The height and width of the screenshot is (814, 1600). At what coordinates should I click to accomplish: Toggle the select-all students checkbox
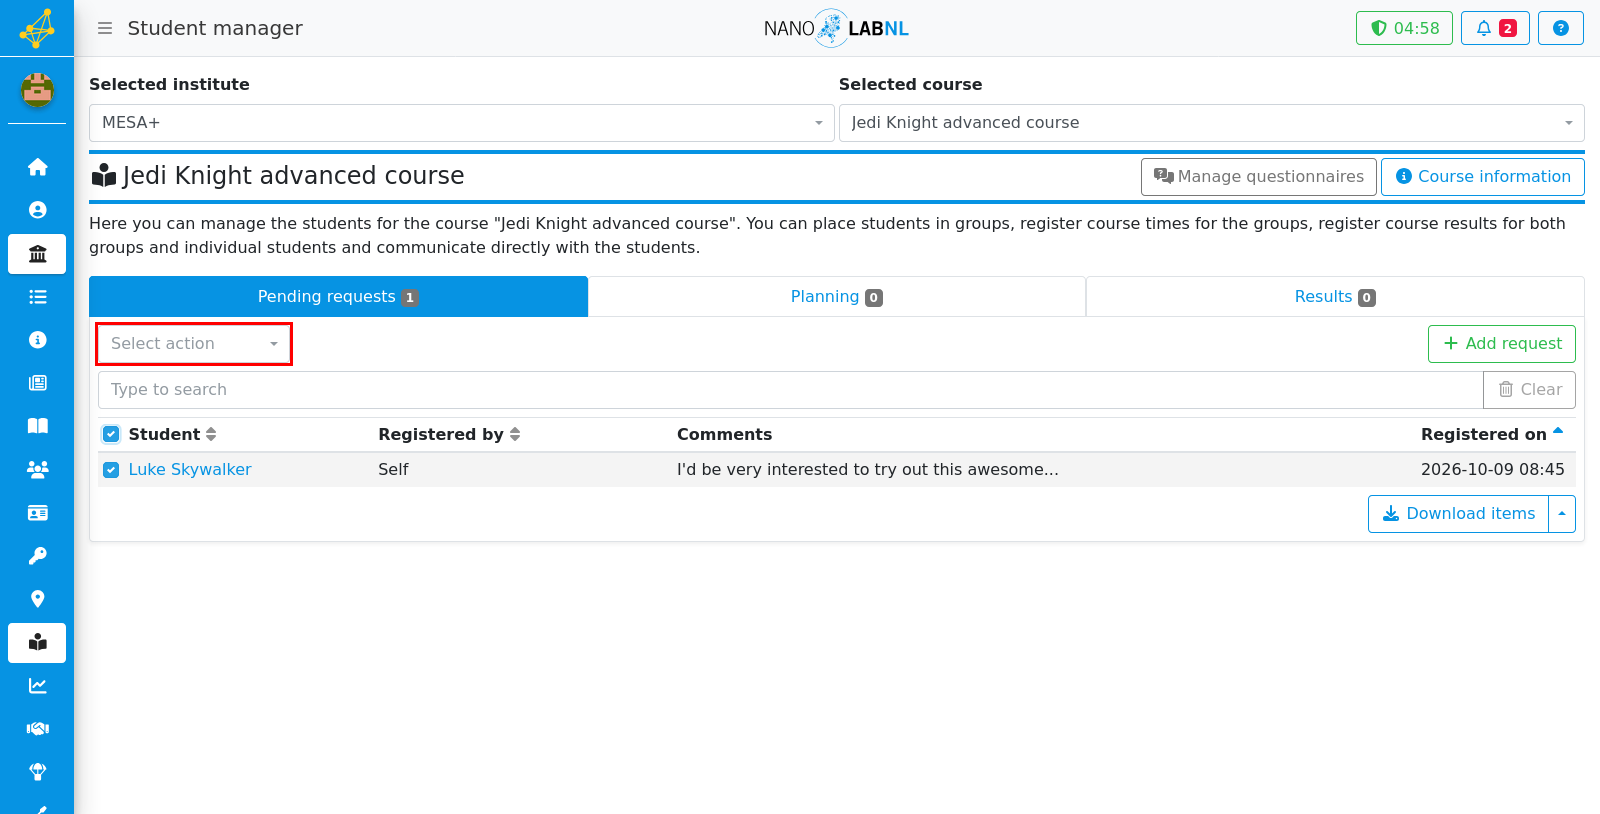point(111,434)
